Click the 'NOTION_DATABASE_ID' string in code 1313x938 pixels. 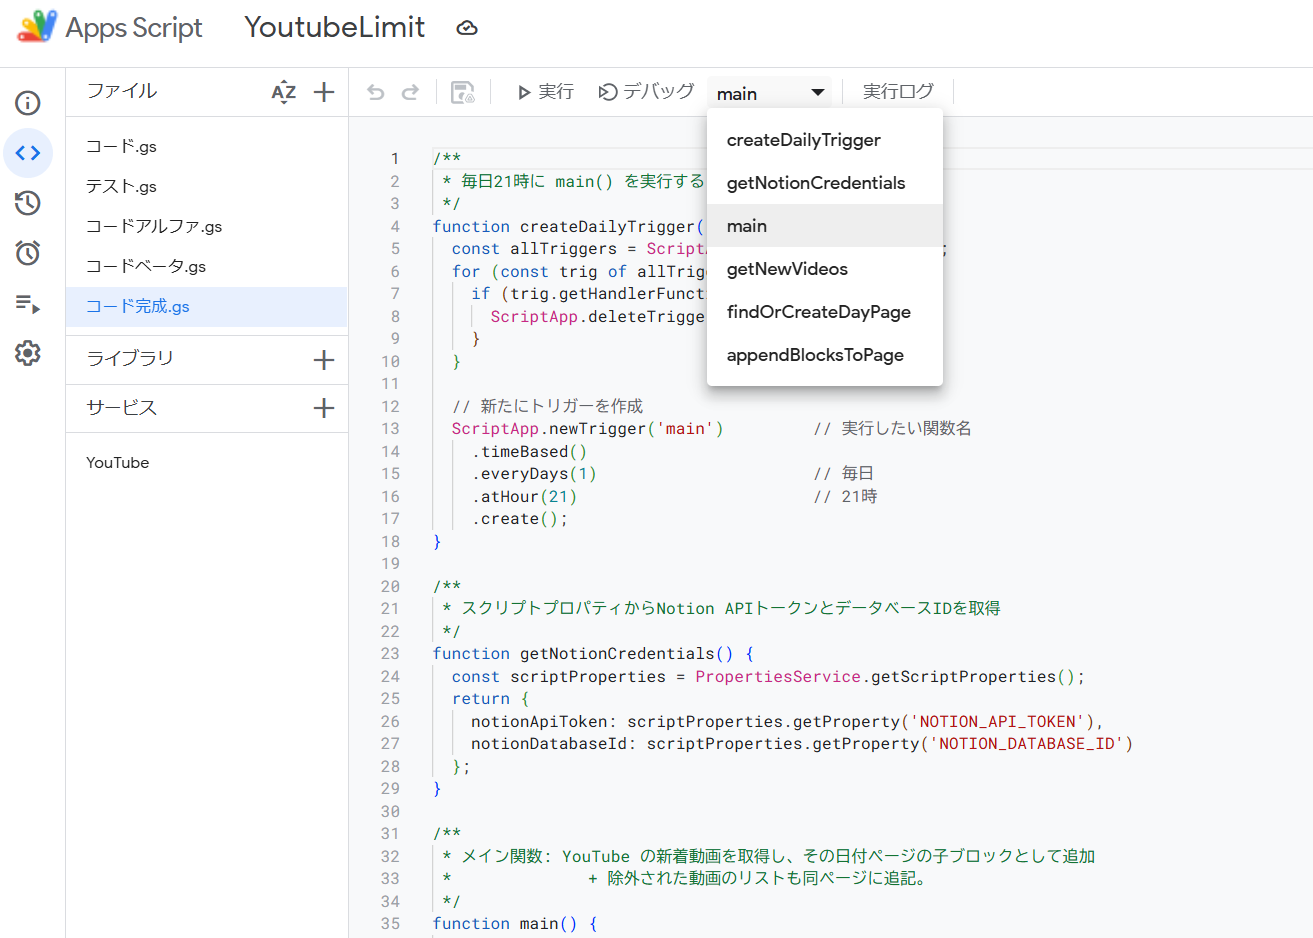[1026, 744]
